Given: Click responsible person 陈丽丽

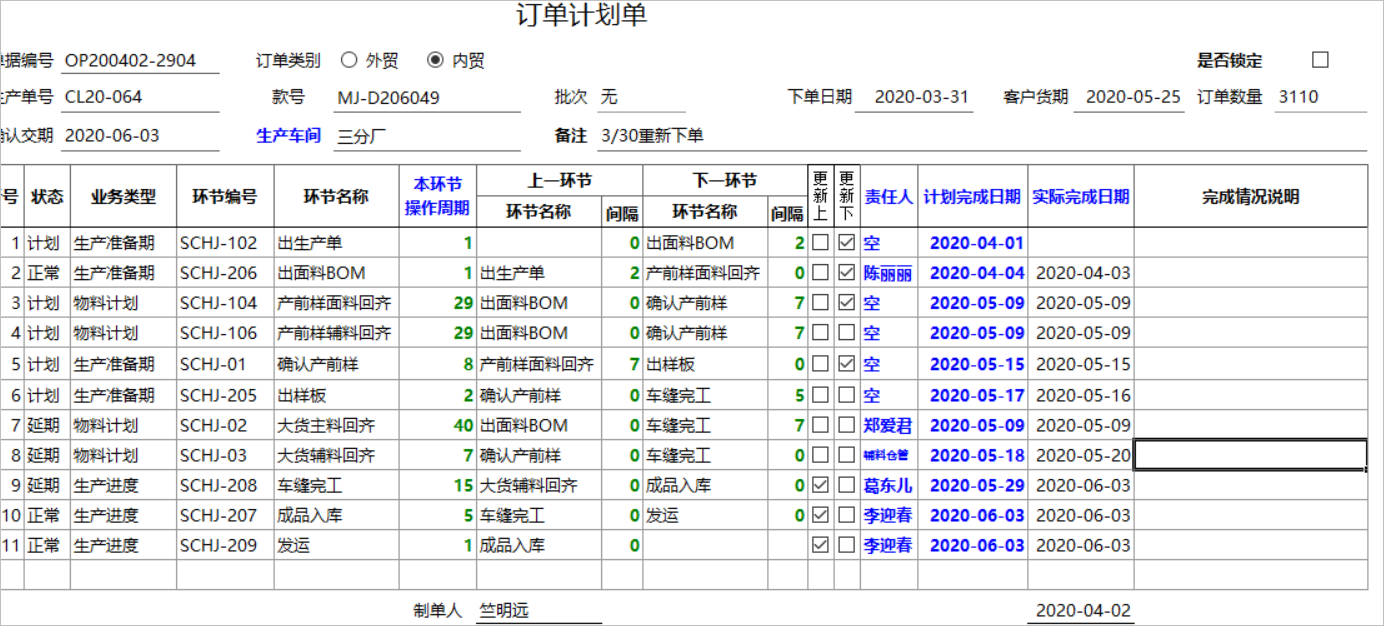Looking at the screenshot, I should [888, 273].
